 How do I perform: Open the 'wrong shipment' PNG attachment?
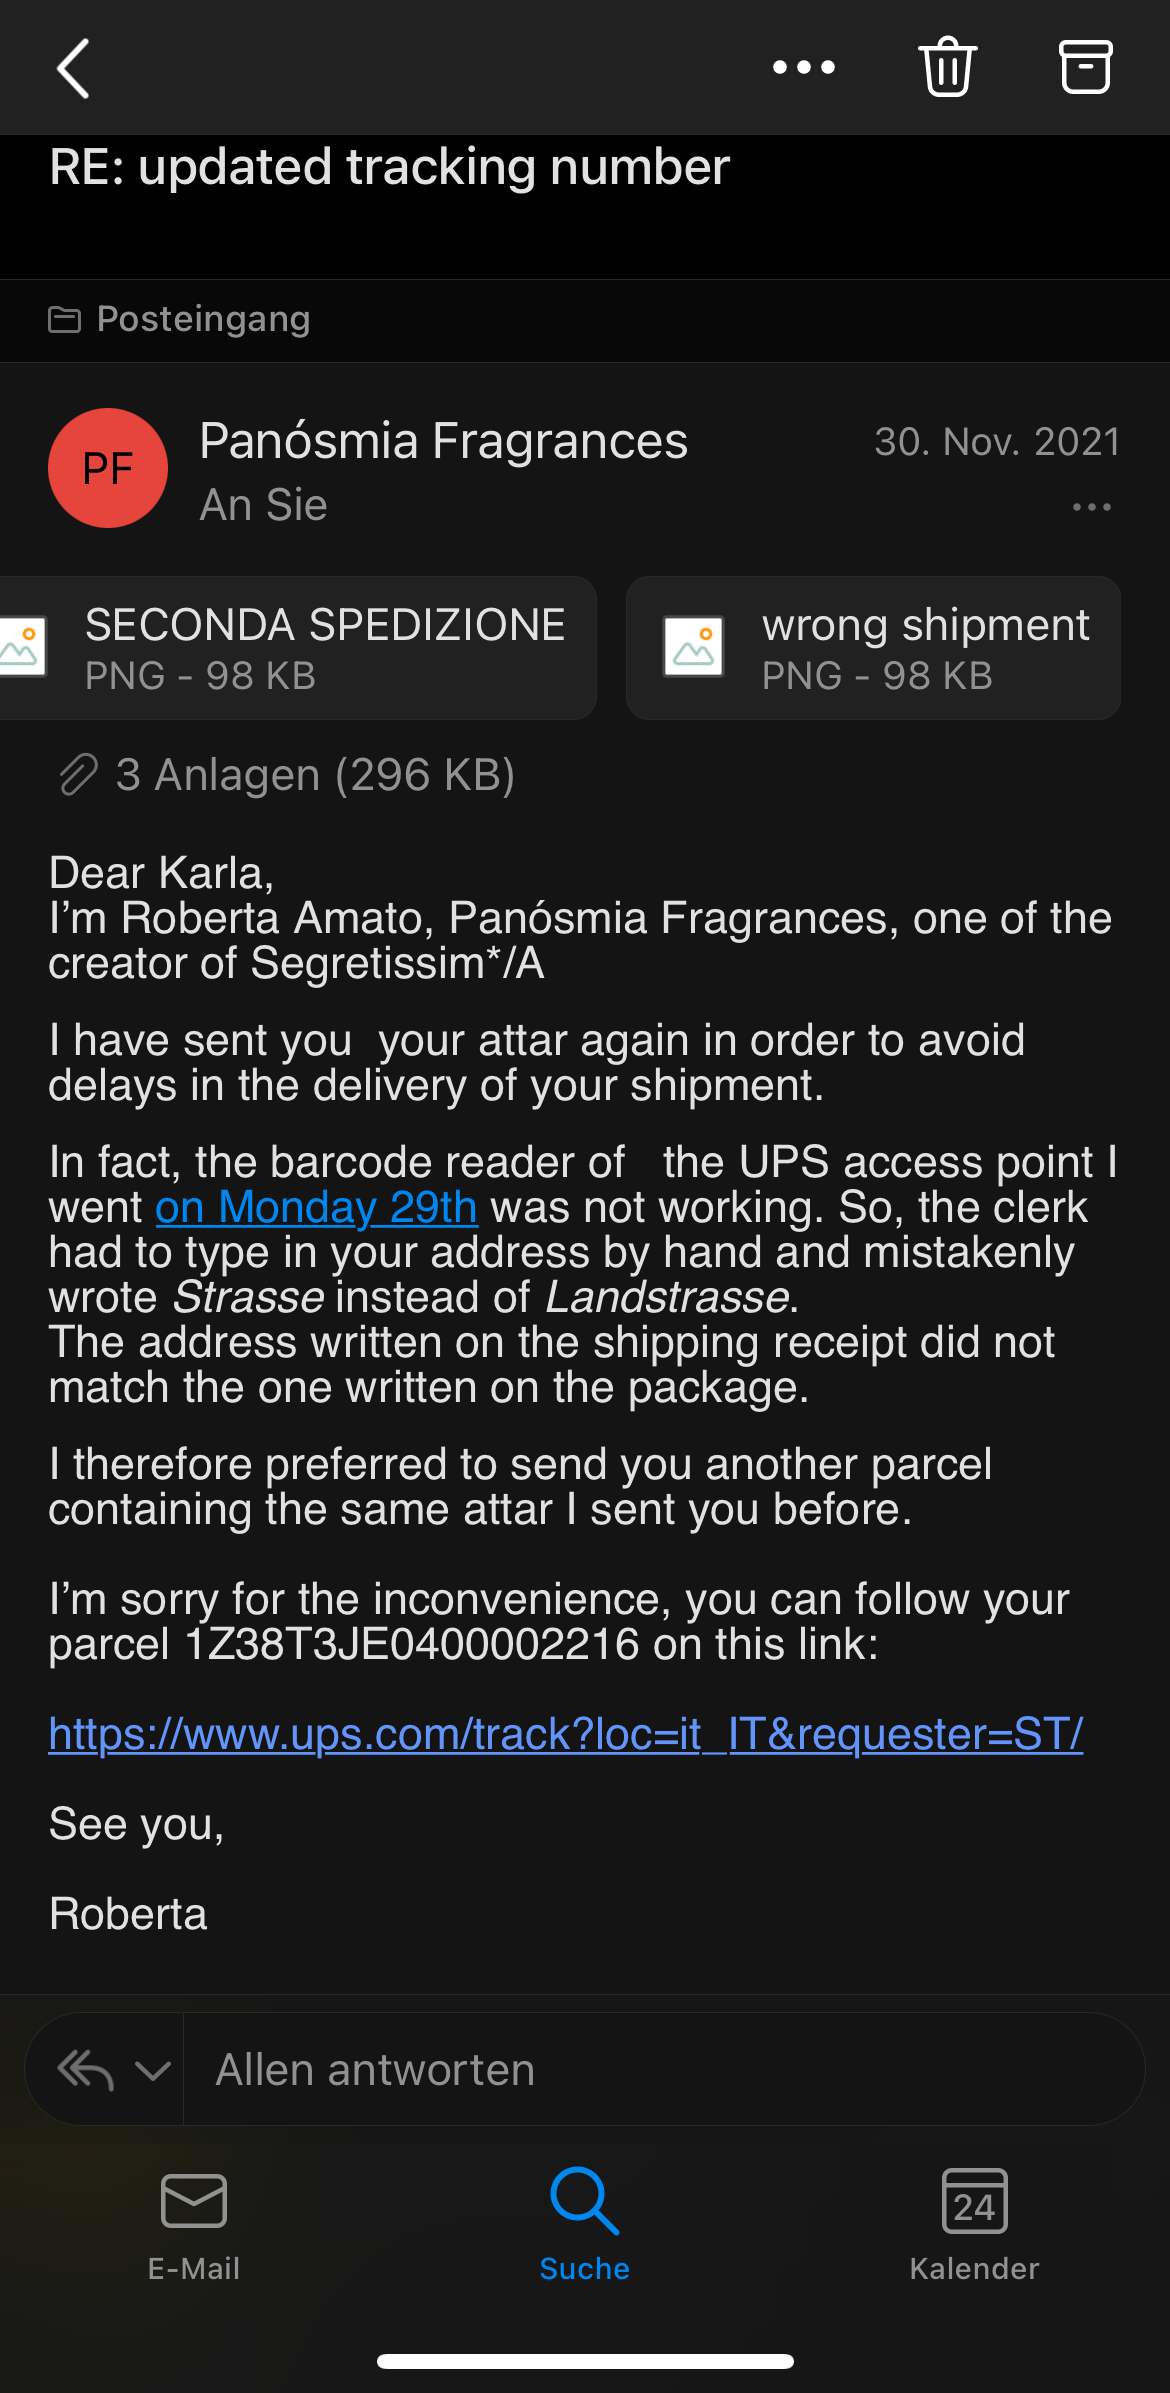(x=873, y=648)
